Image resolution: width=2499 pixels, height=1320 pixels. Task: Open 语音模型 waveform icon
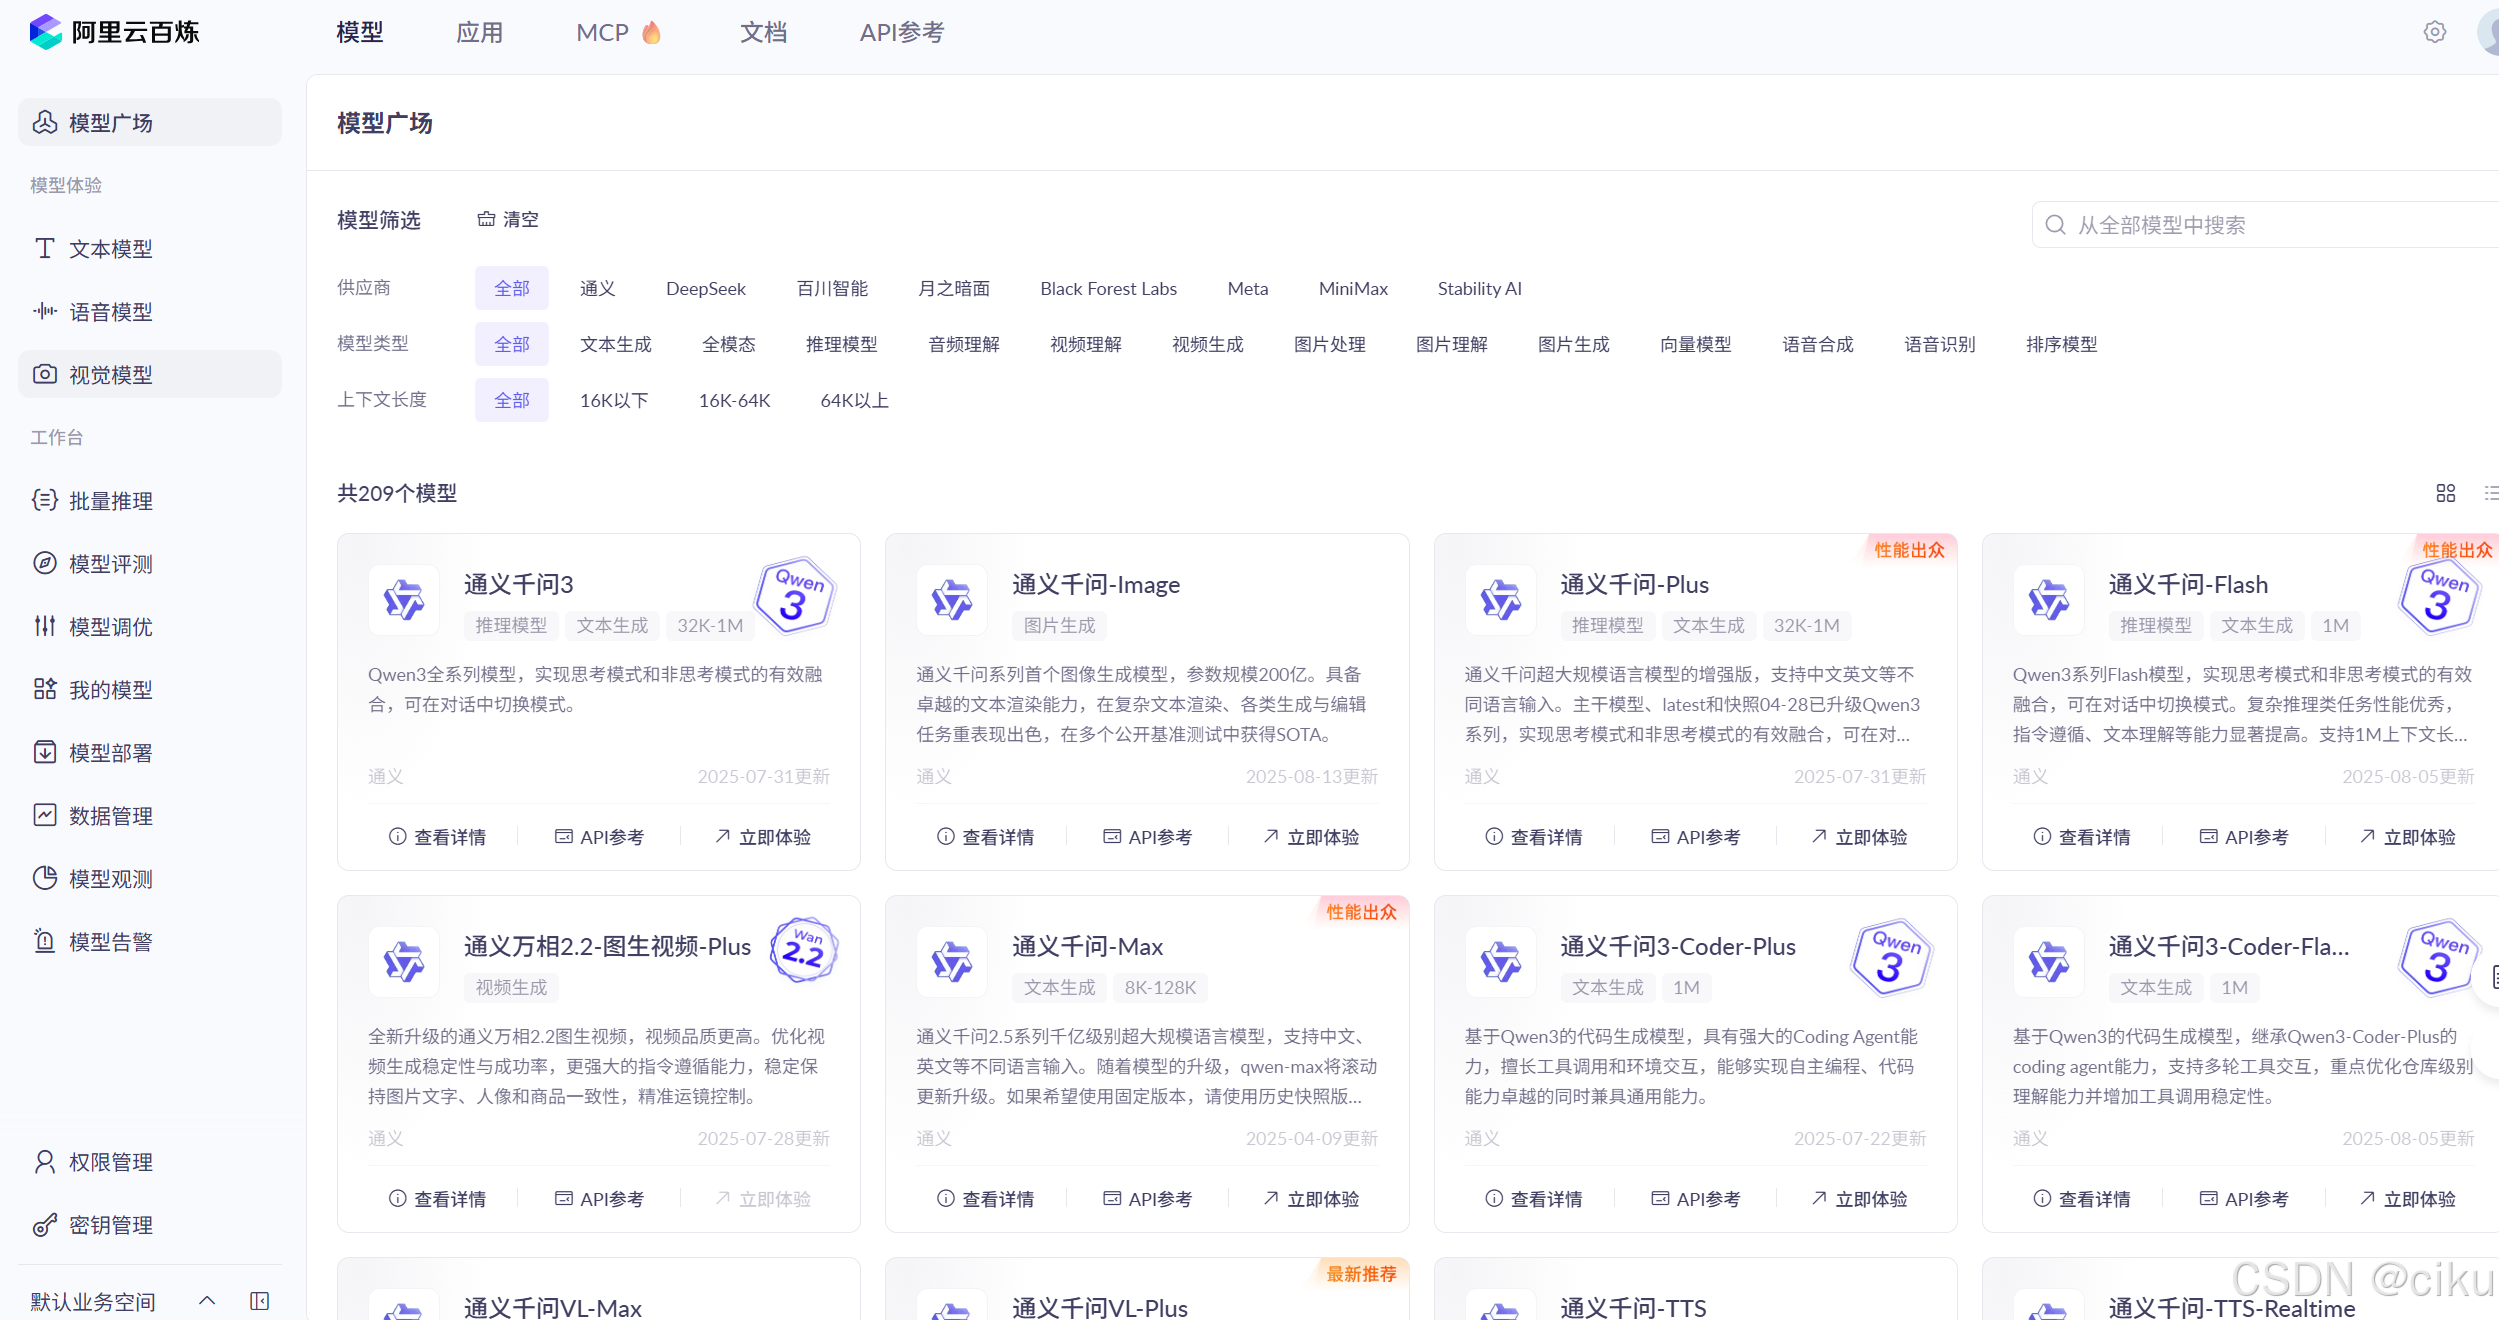point(45,311)
